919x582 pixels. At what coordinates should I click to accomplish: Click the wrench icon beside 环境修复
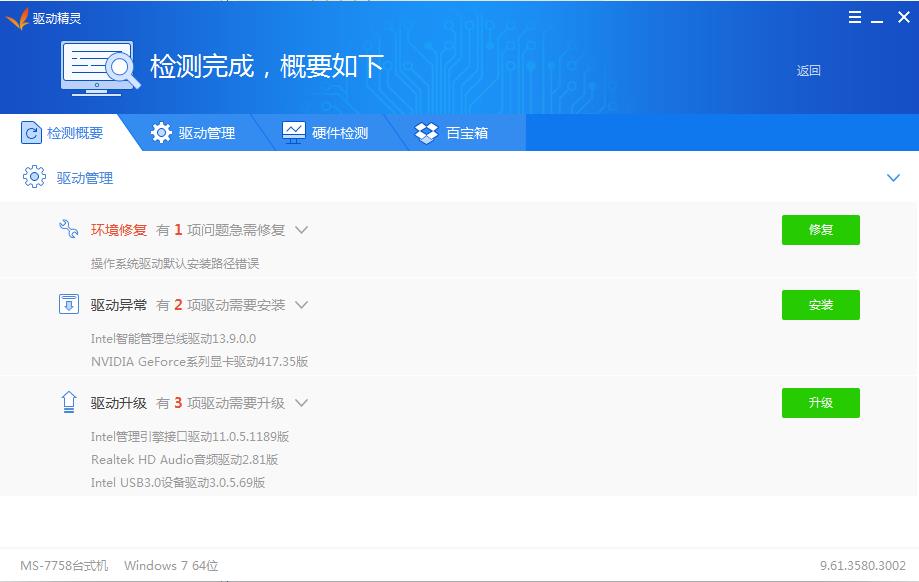pos(69,230)
